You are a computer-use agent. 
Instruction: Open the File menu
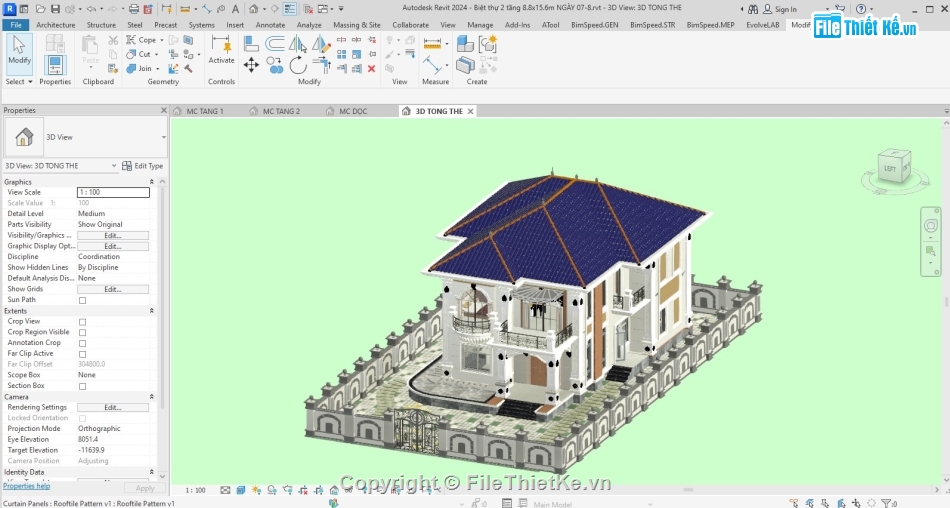click(x=16, y=25)
